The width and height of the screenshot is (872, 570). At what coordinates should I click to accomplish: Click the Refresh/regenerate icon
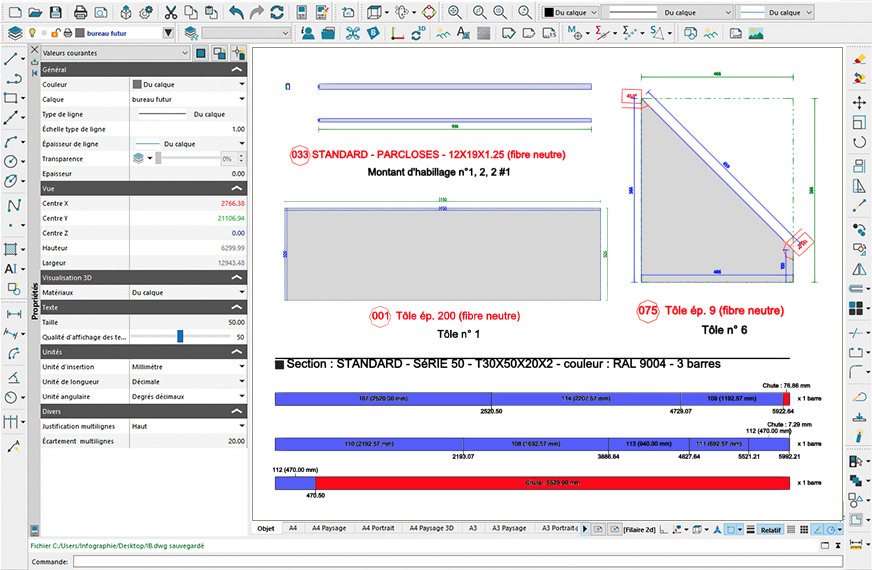277,12
